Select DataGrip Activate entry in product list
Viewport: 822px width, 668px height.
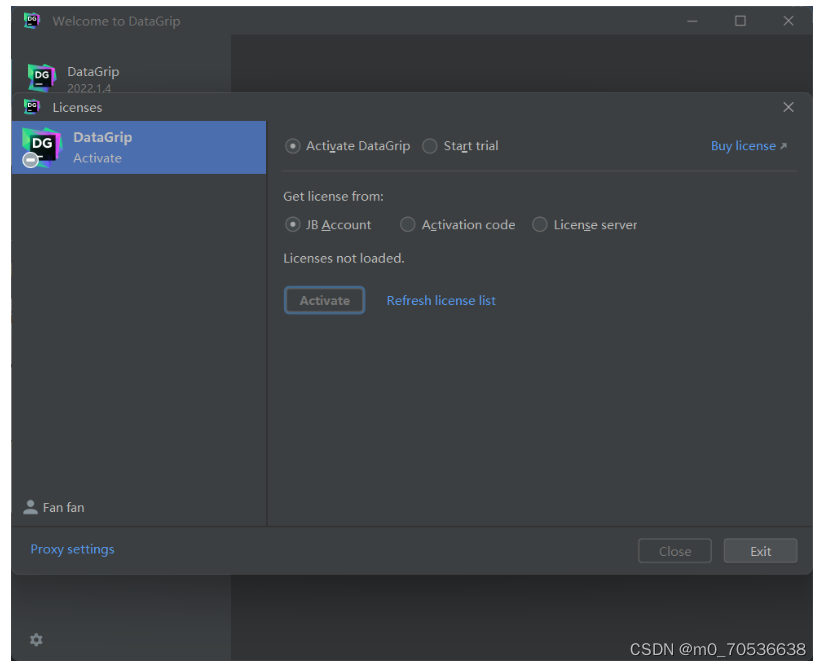139,147
